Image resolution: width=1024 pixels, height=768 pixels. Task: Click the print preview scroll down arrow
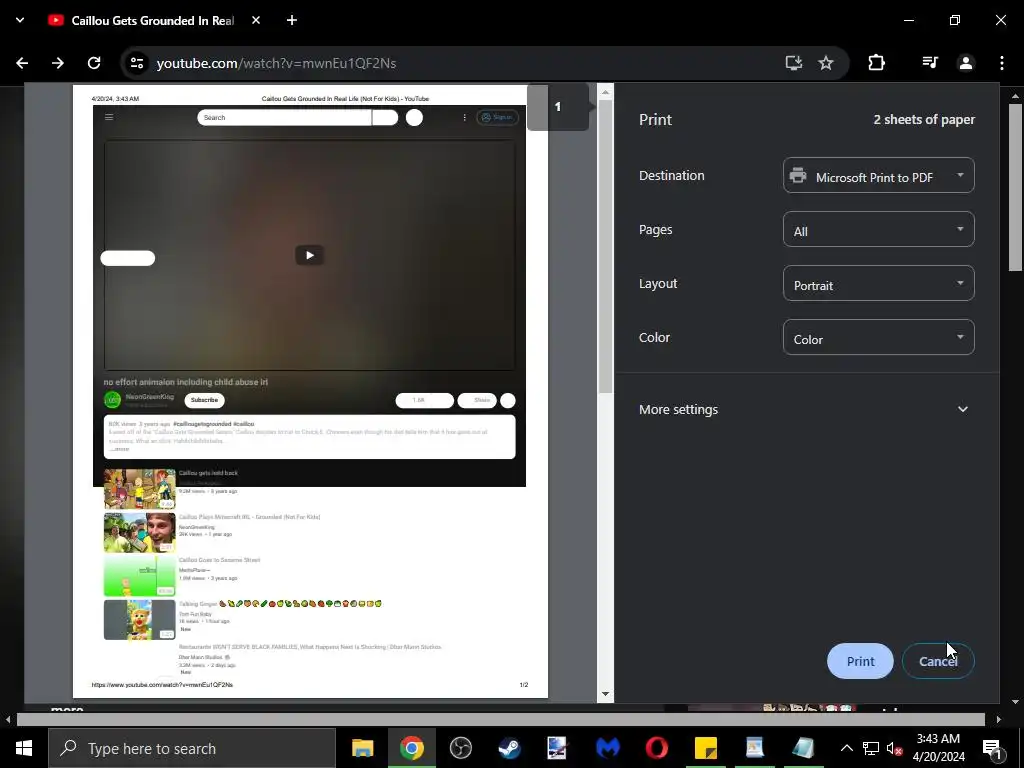pyautogui.click(x=605, y=694)
